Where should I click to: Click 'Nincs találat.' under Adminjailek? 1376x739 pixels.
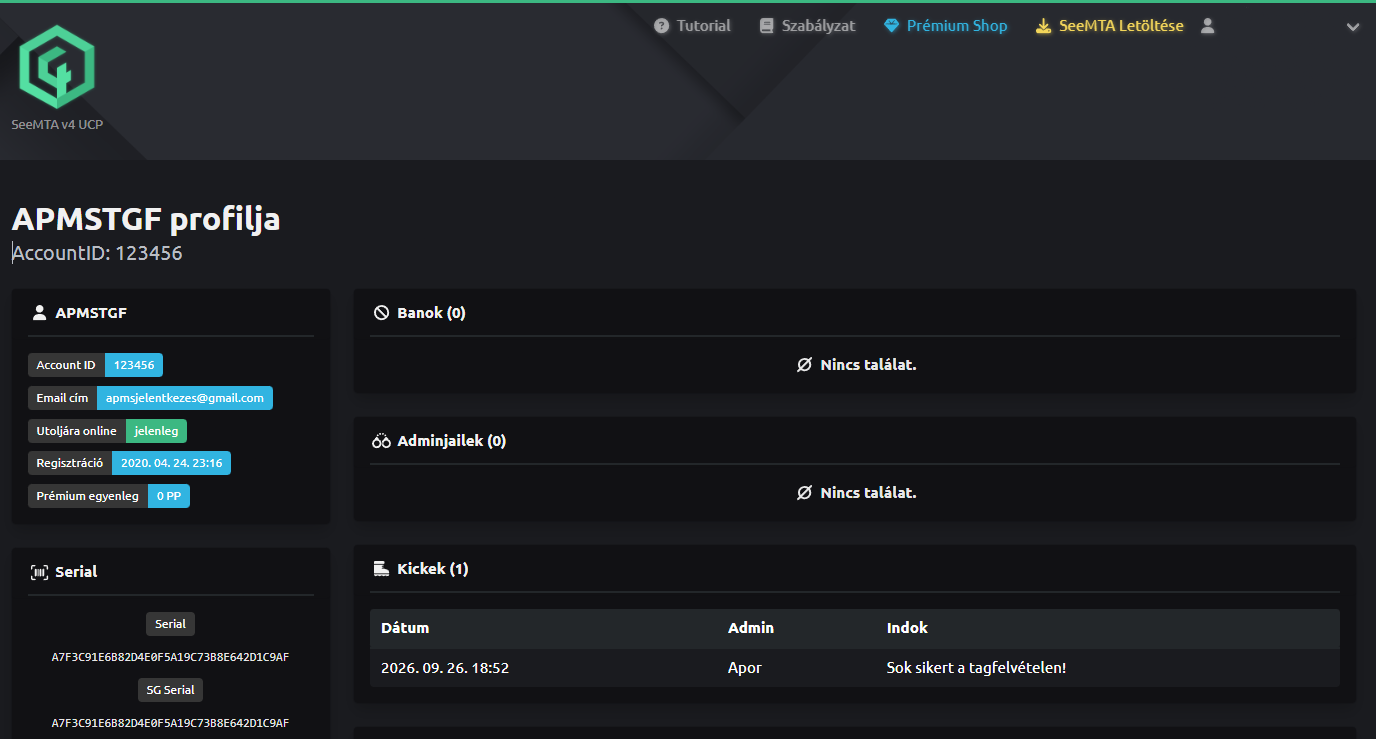868,493
